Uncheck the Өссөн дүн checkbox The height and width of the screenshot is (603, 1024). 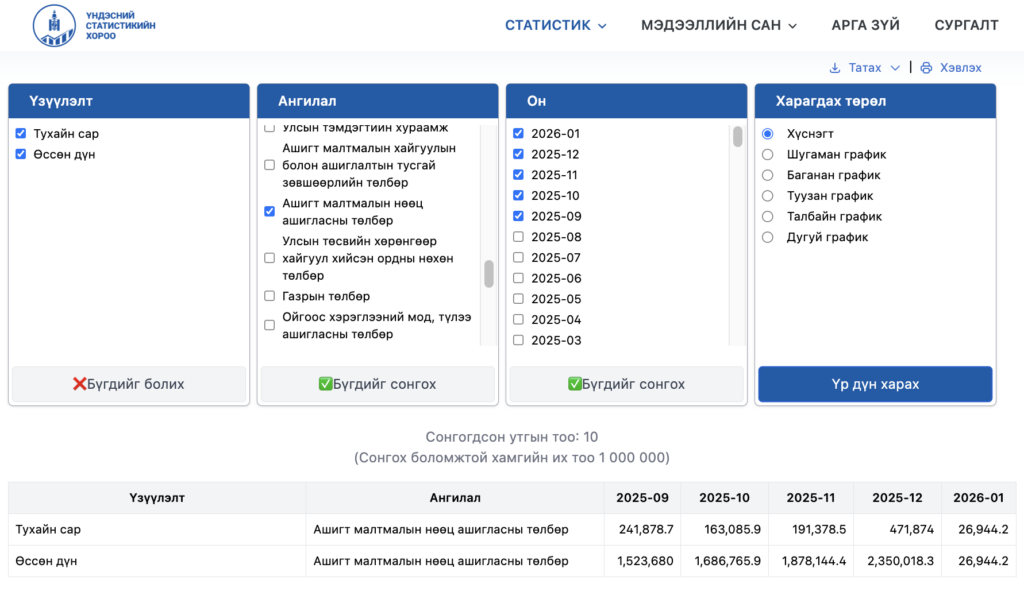point(21,155)
